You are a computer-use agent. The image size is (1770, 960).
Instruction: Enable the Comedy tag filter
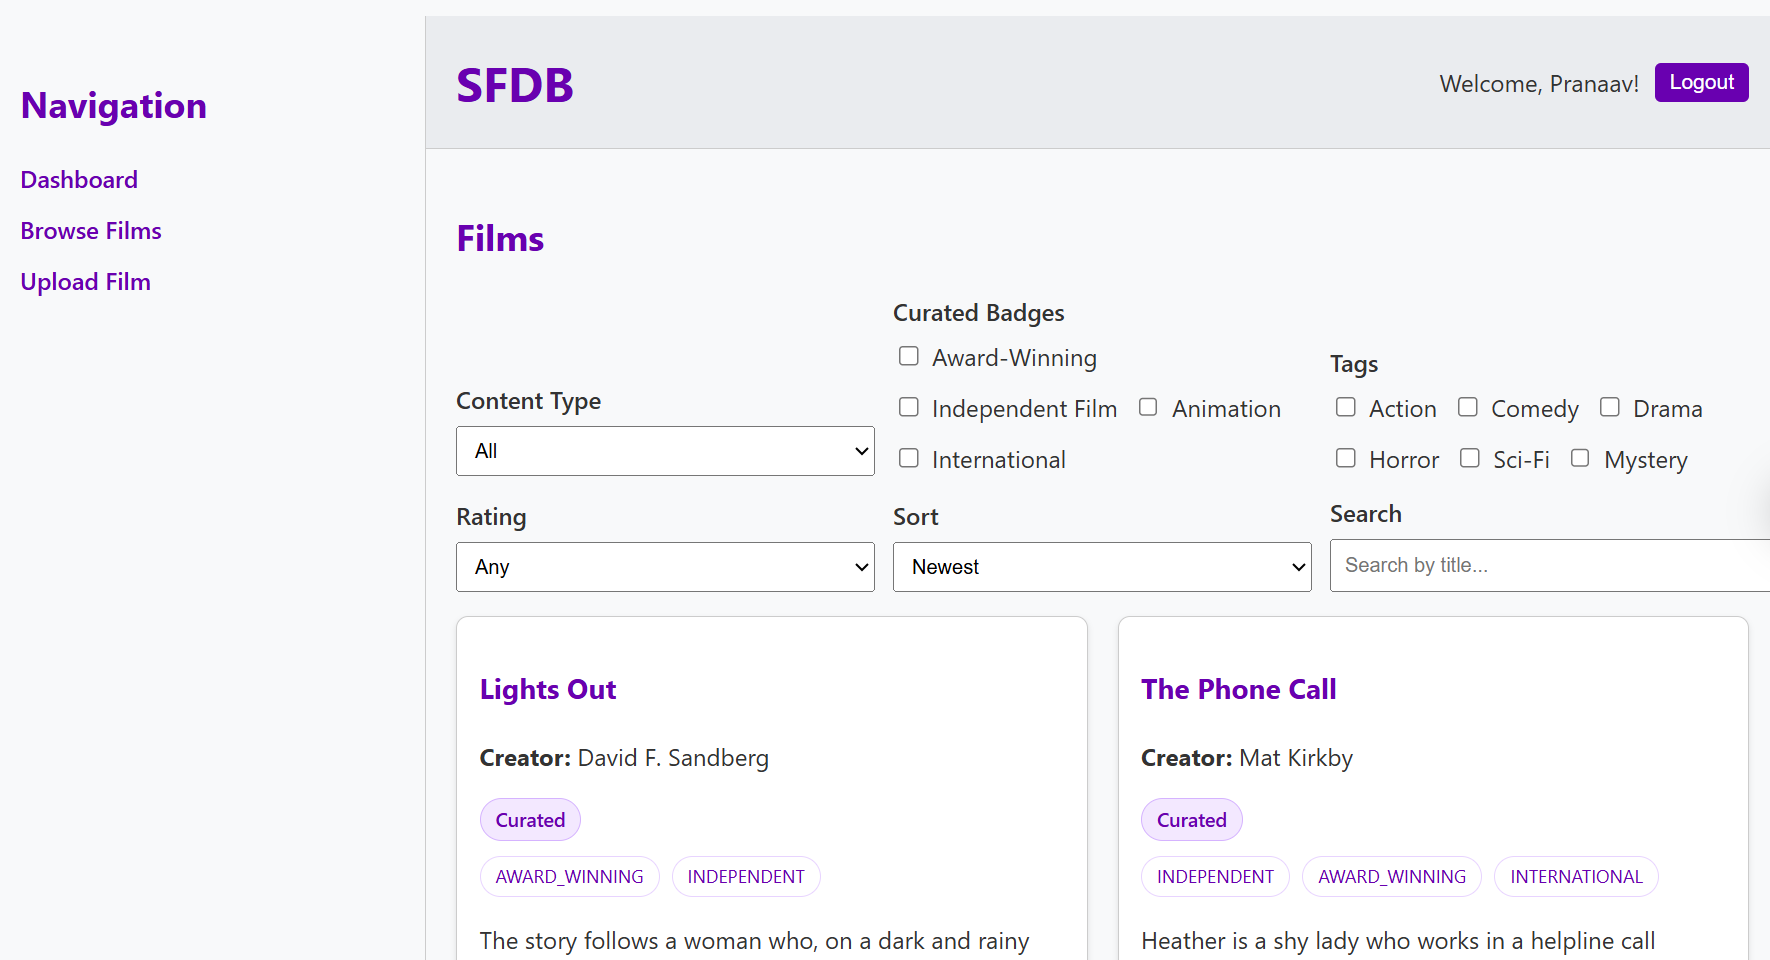tap(1468, 407)
